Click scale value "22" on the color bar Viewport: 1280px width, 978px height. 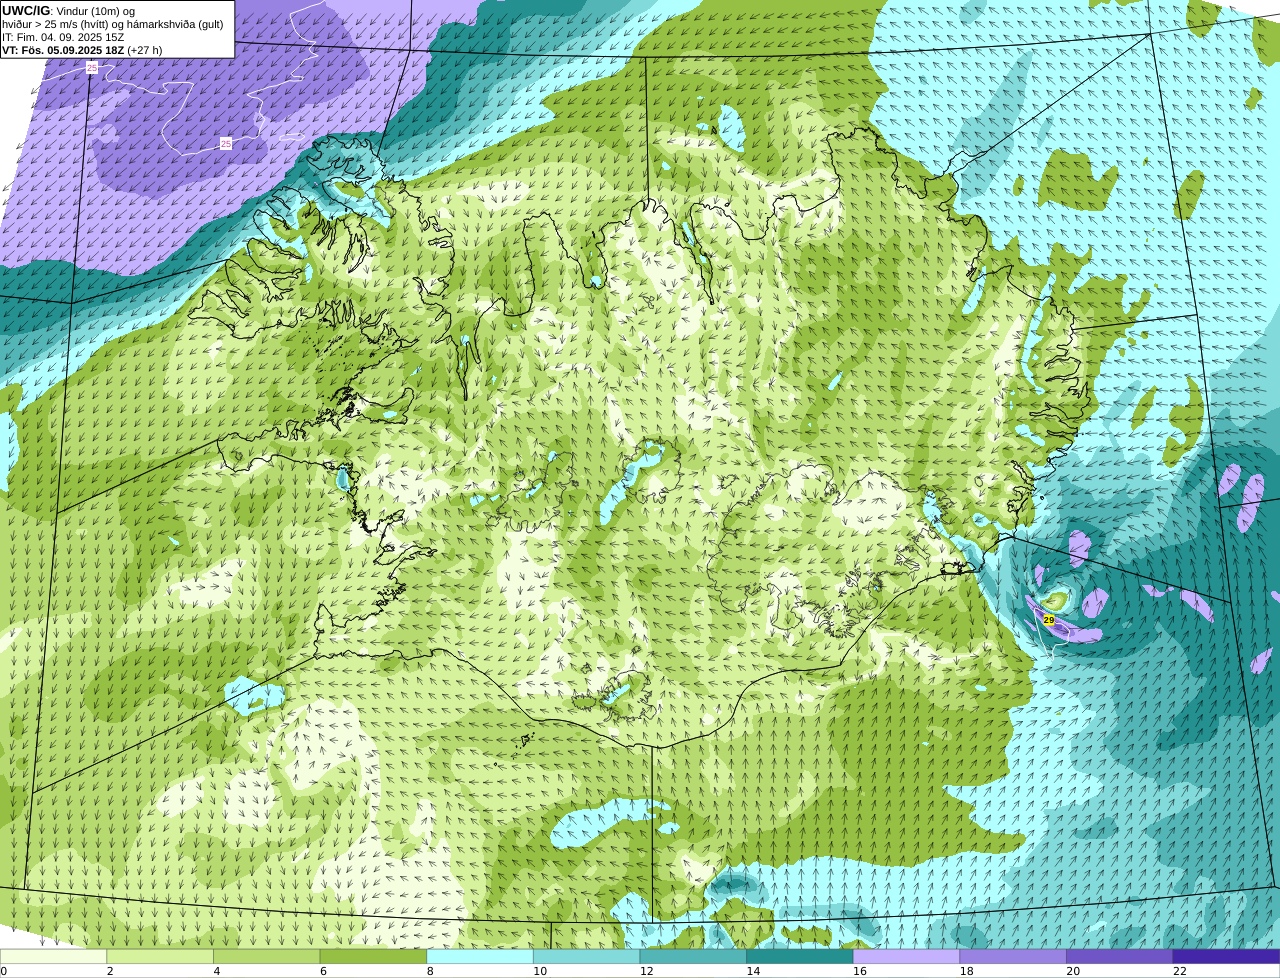click(x=1180, y=971)
